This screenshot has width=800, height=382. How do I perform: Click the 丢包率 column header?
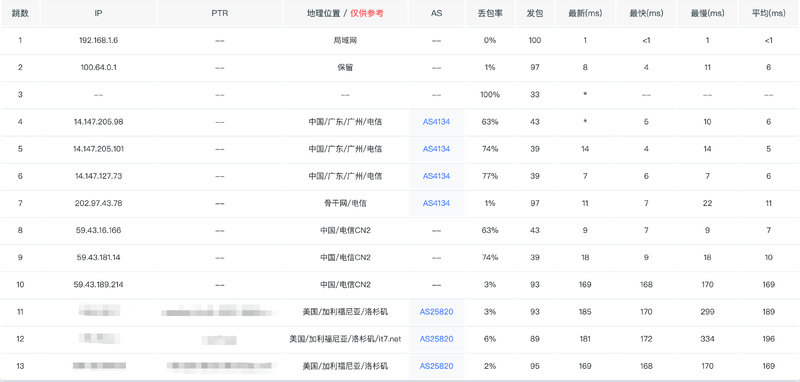pyautogui.click(x=490, y=14)
